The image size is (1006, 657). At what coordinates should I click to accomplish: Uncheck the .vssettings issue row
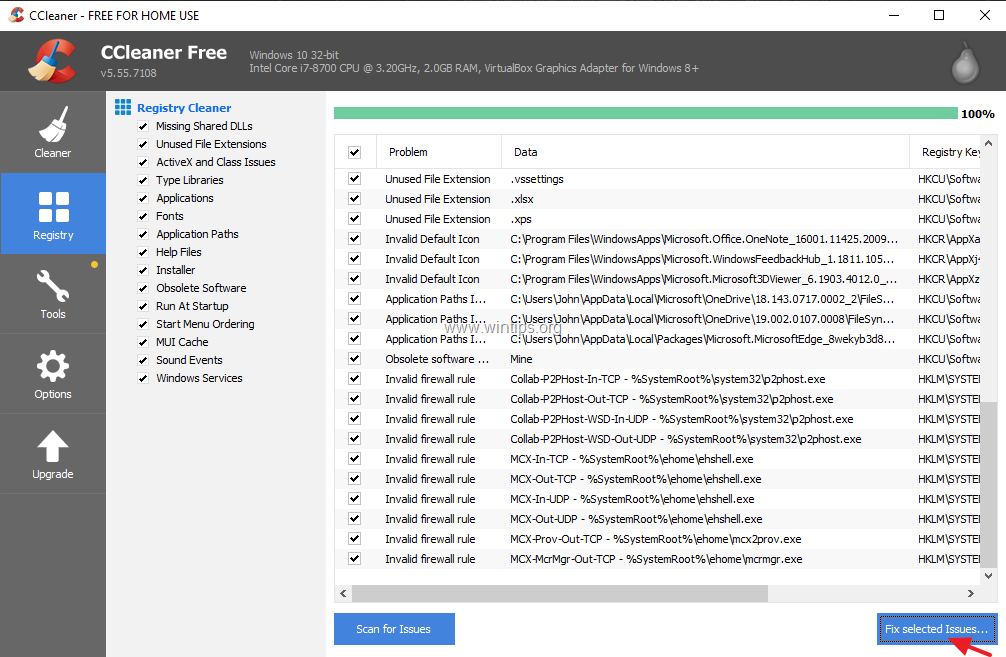(354, 179)
